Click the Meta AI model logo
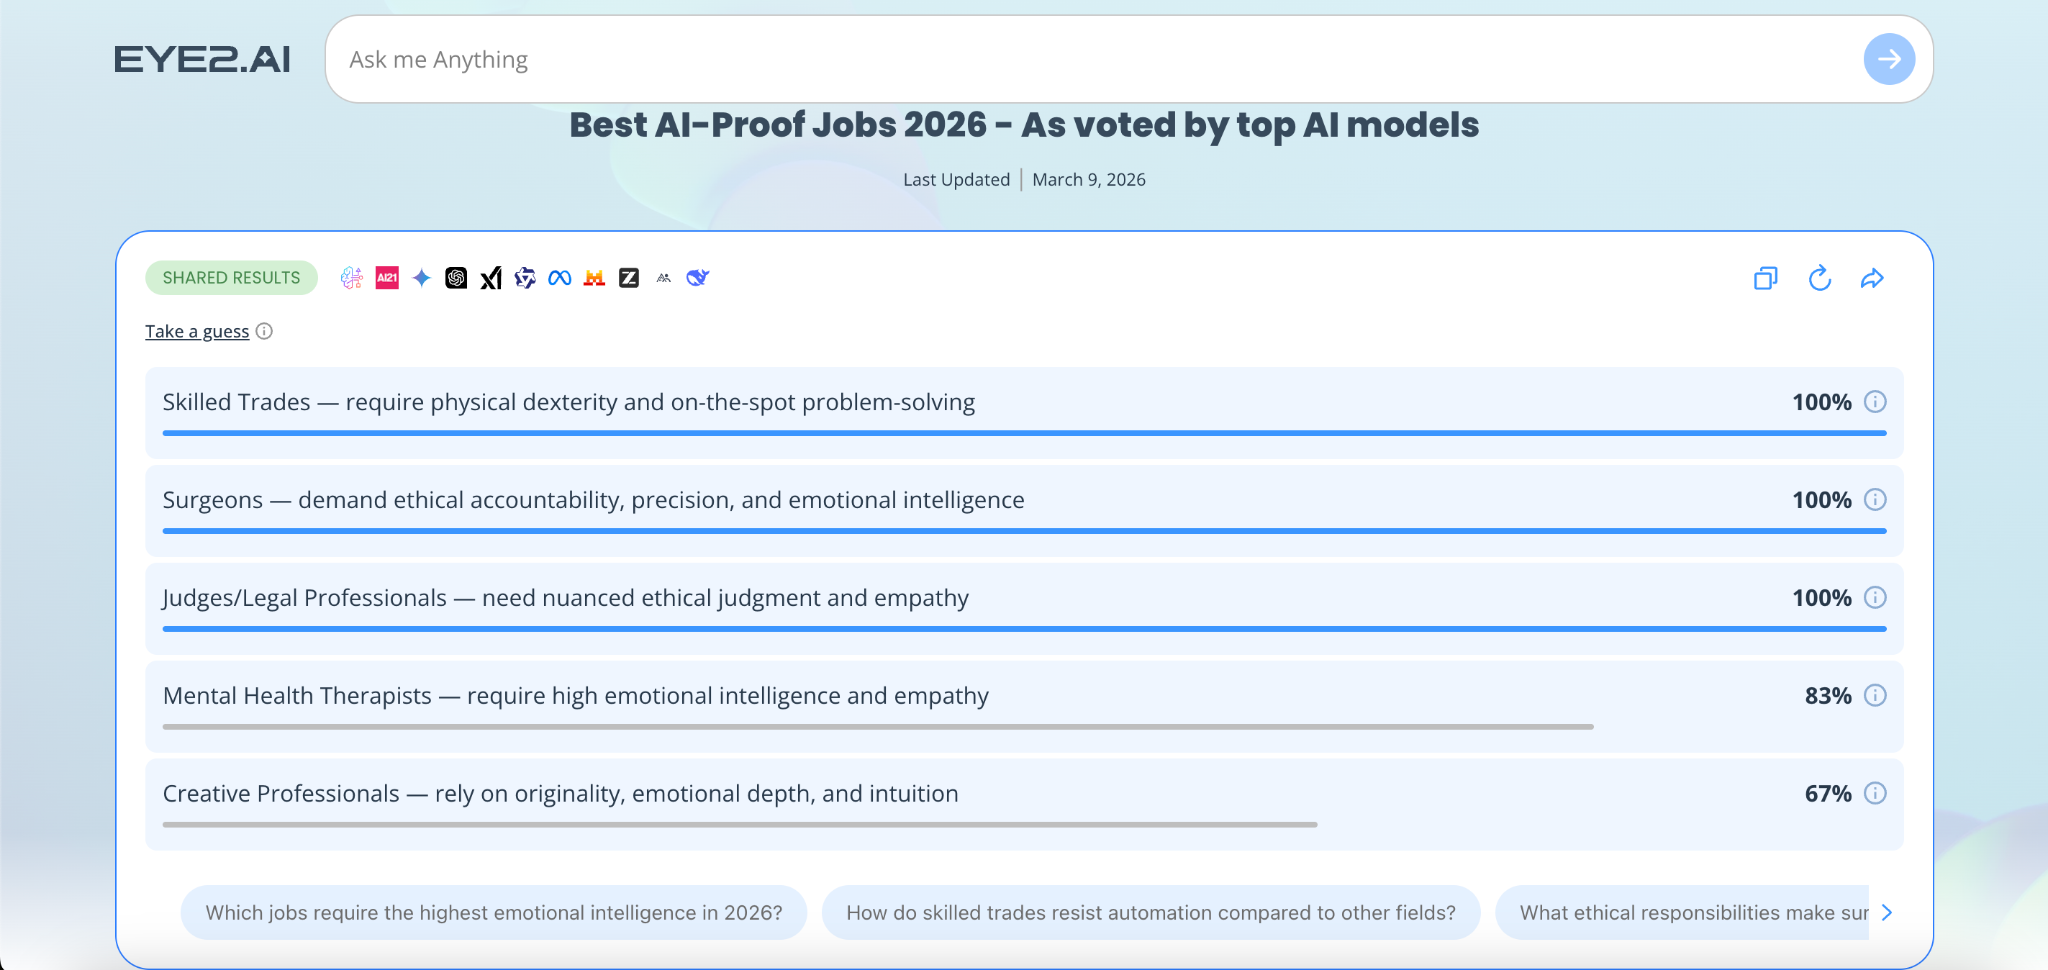The width and height of the screenshot is (2048, 970). tap(560, 278)
